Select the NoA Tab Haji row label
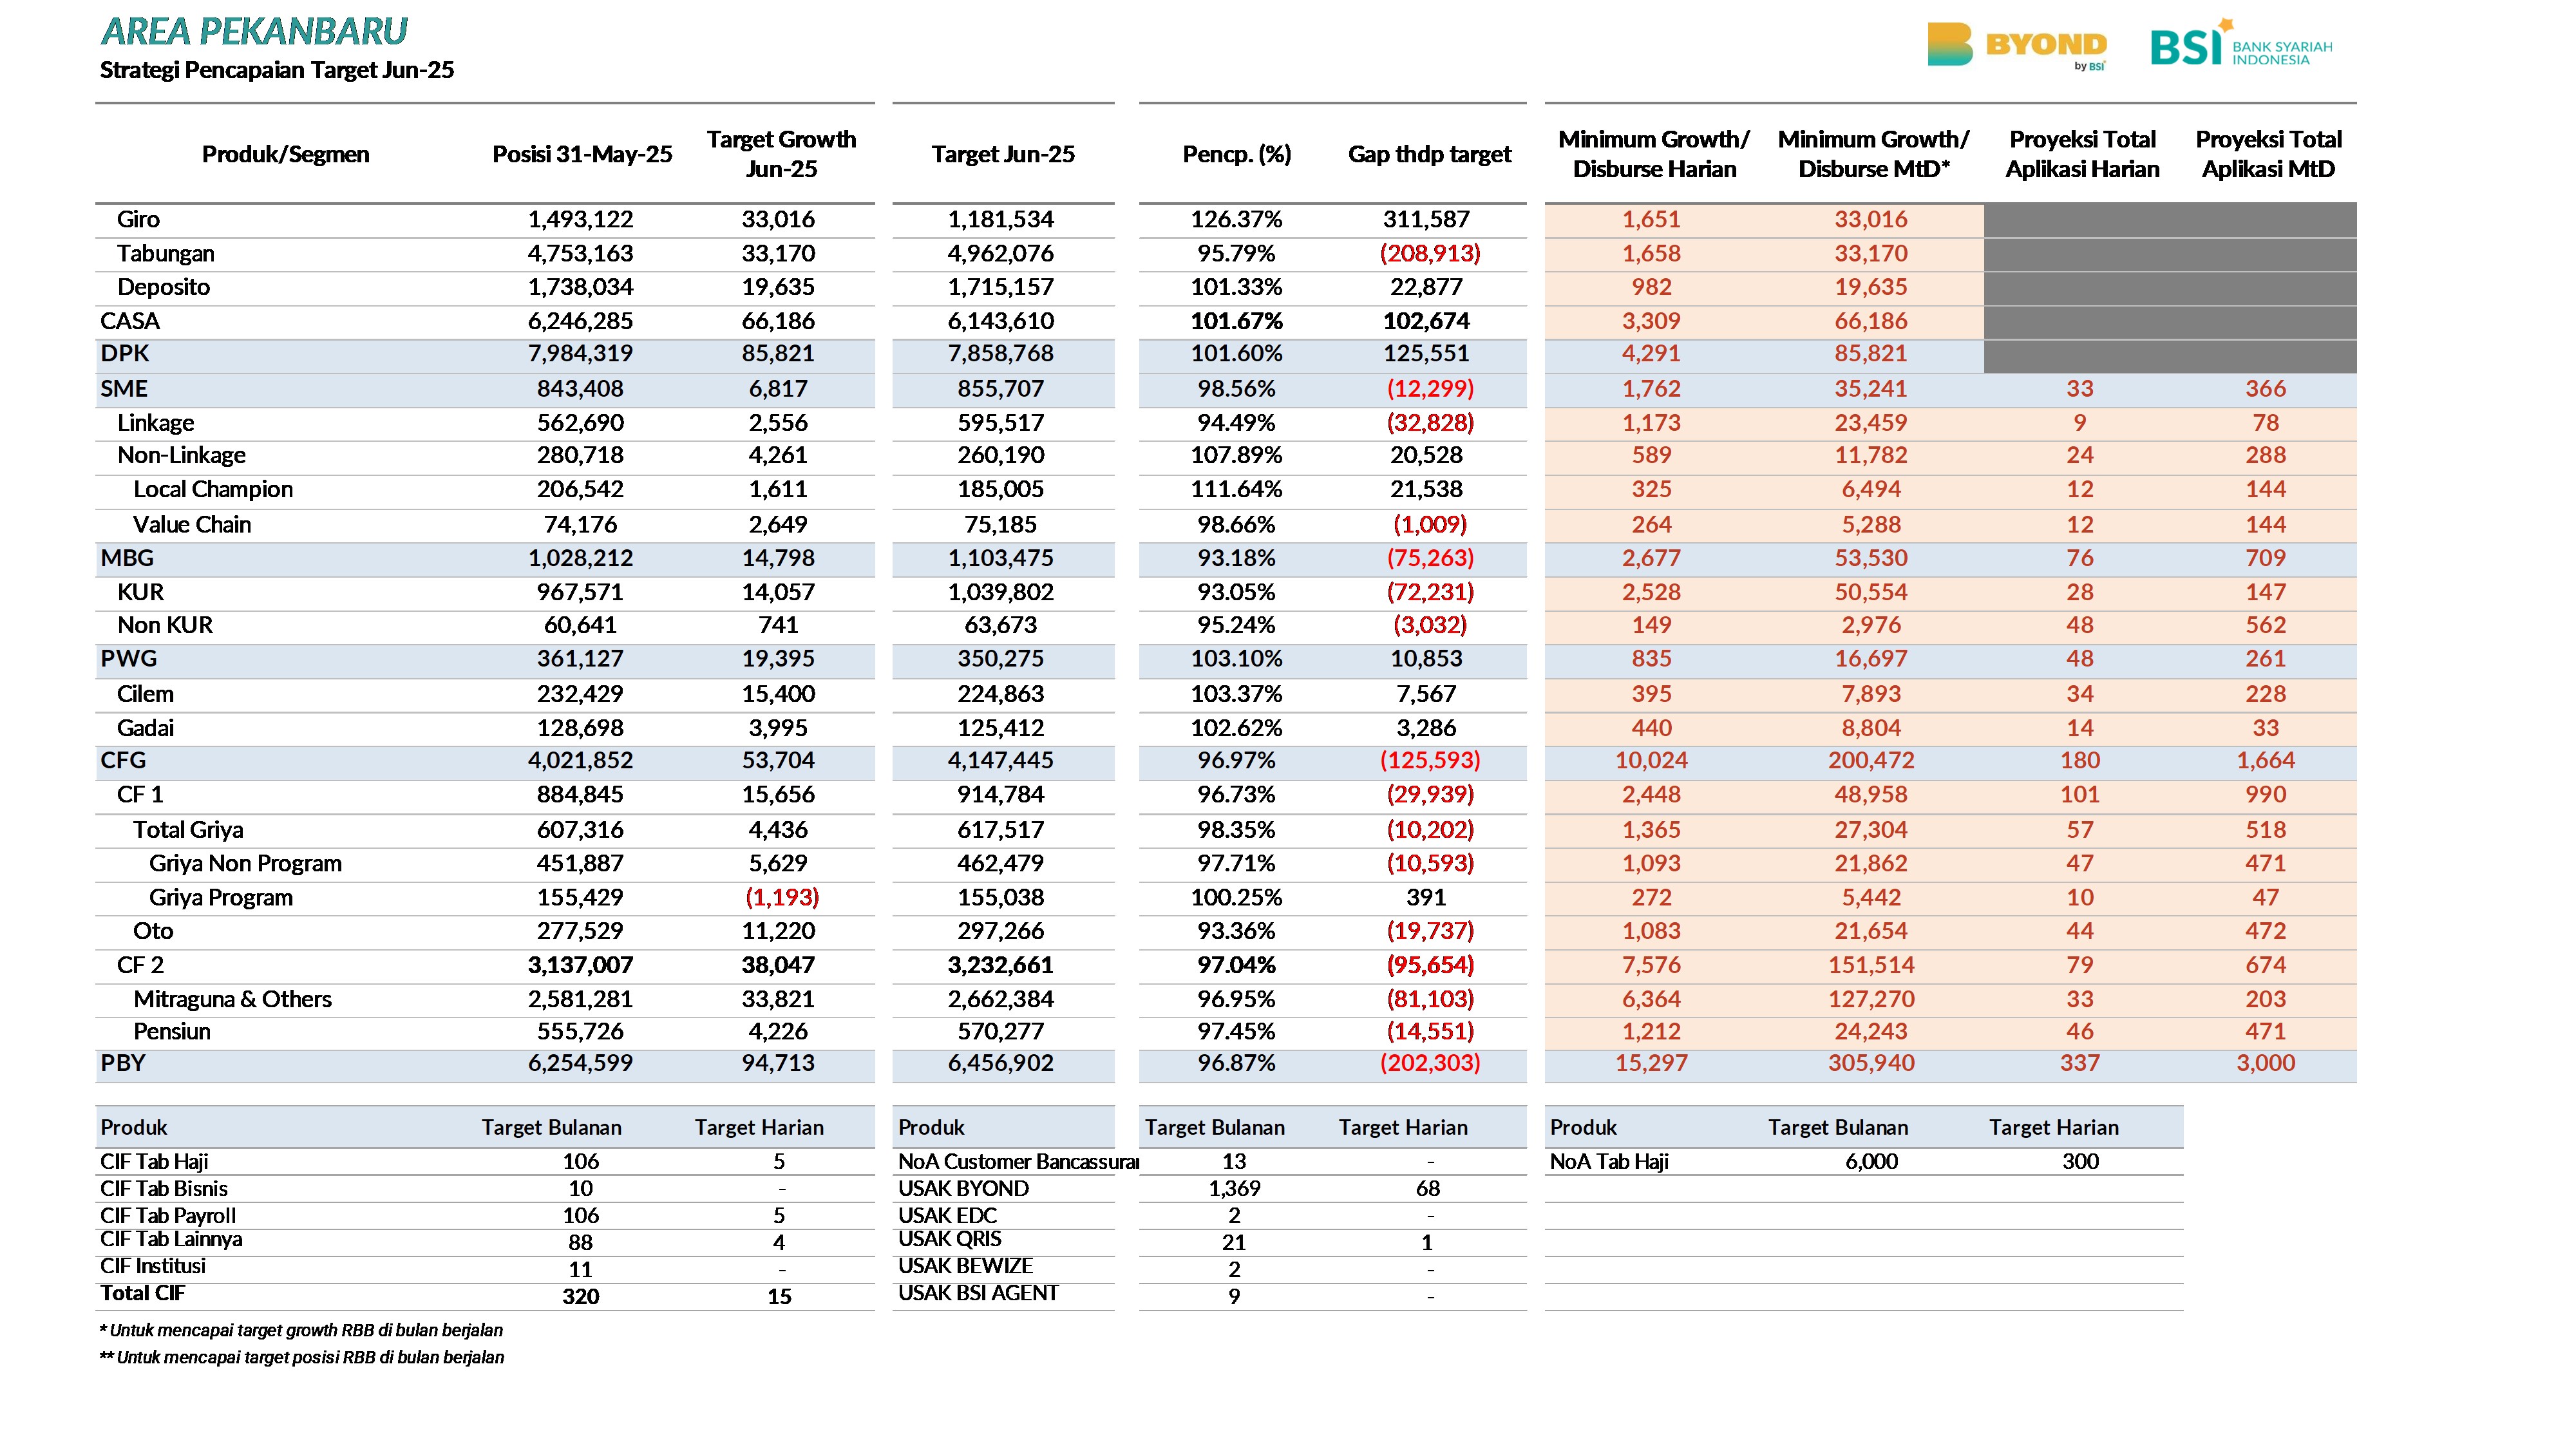The width and height of the screenshot is (2576, 1449). tap(1609, 1161)
